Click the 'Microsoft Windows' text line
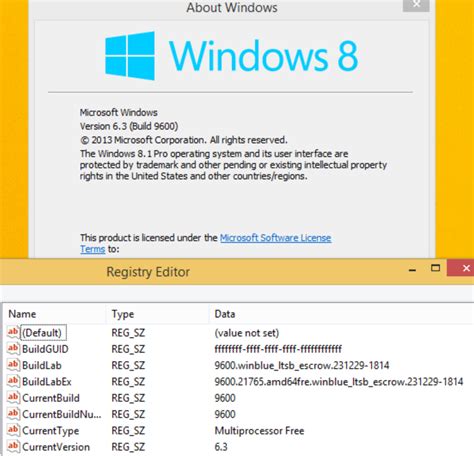This screenshot has height=456, width=474. point(118,112)
